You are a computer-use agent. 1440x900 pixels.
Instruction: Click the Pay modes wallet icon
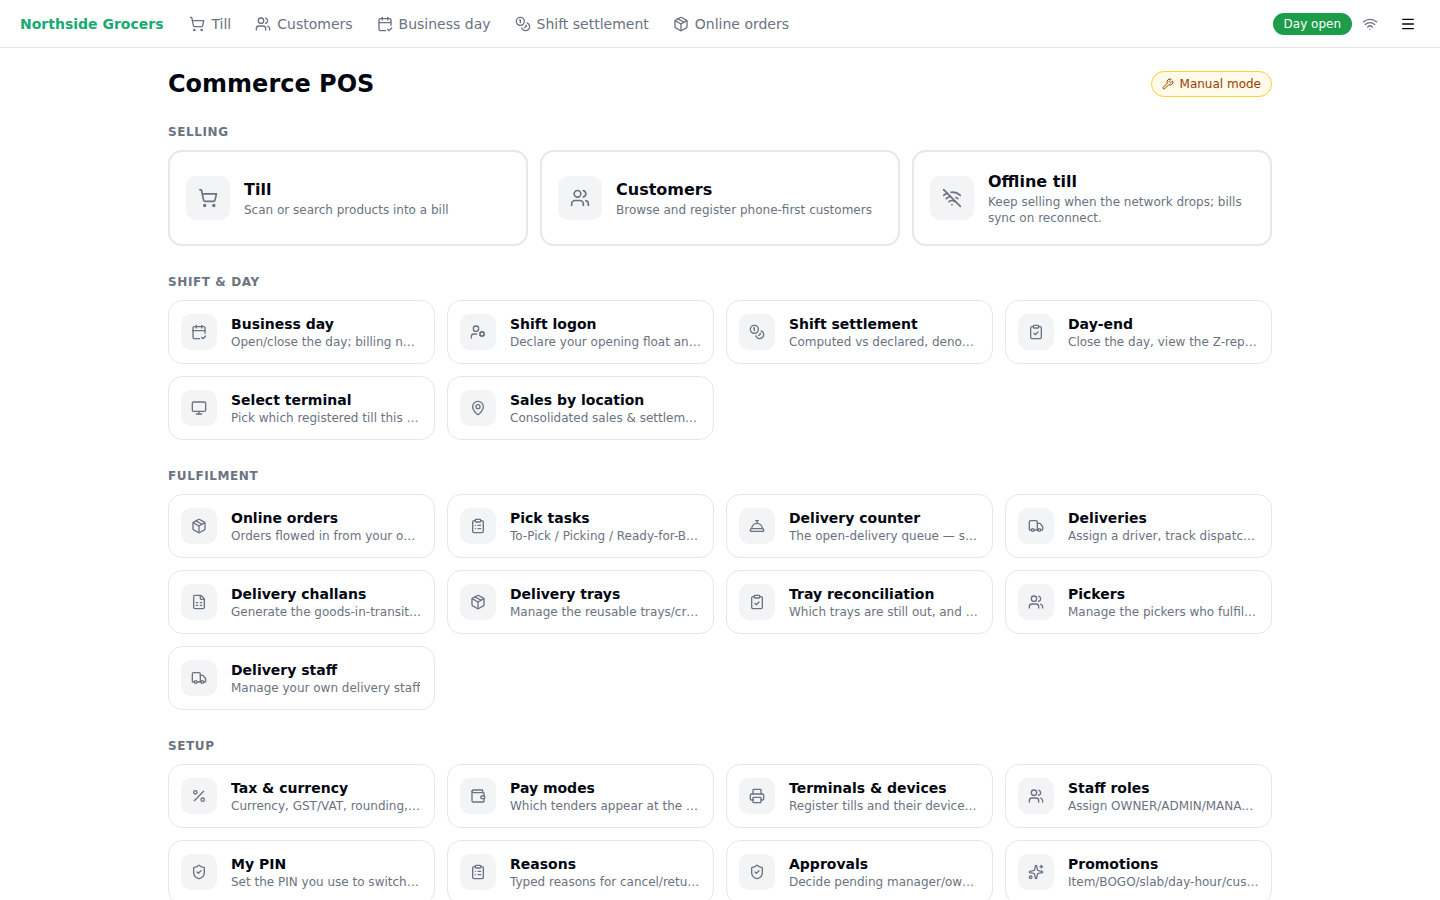click(478, 796)
